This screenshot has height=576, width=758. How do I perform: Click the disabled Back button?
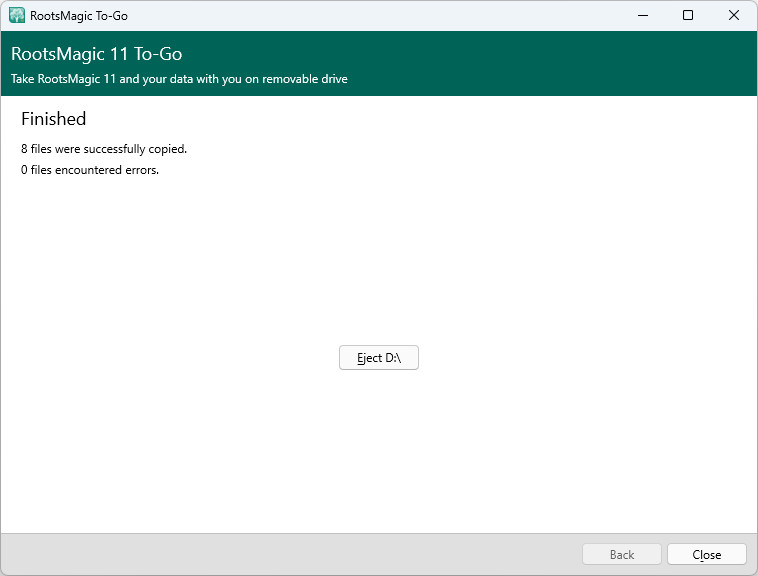[622, 554]
